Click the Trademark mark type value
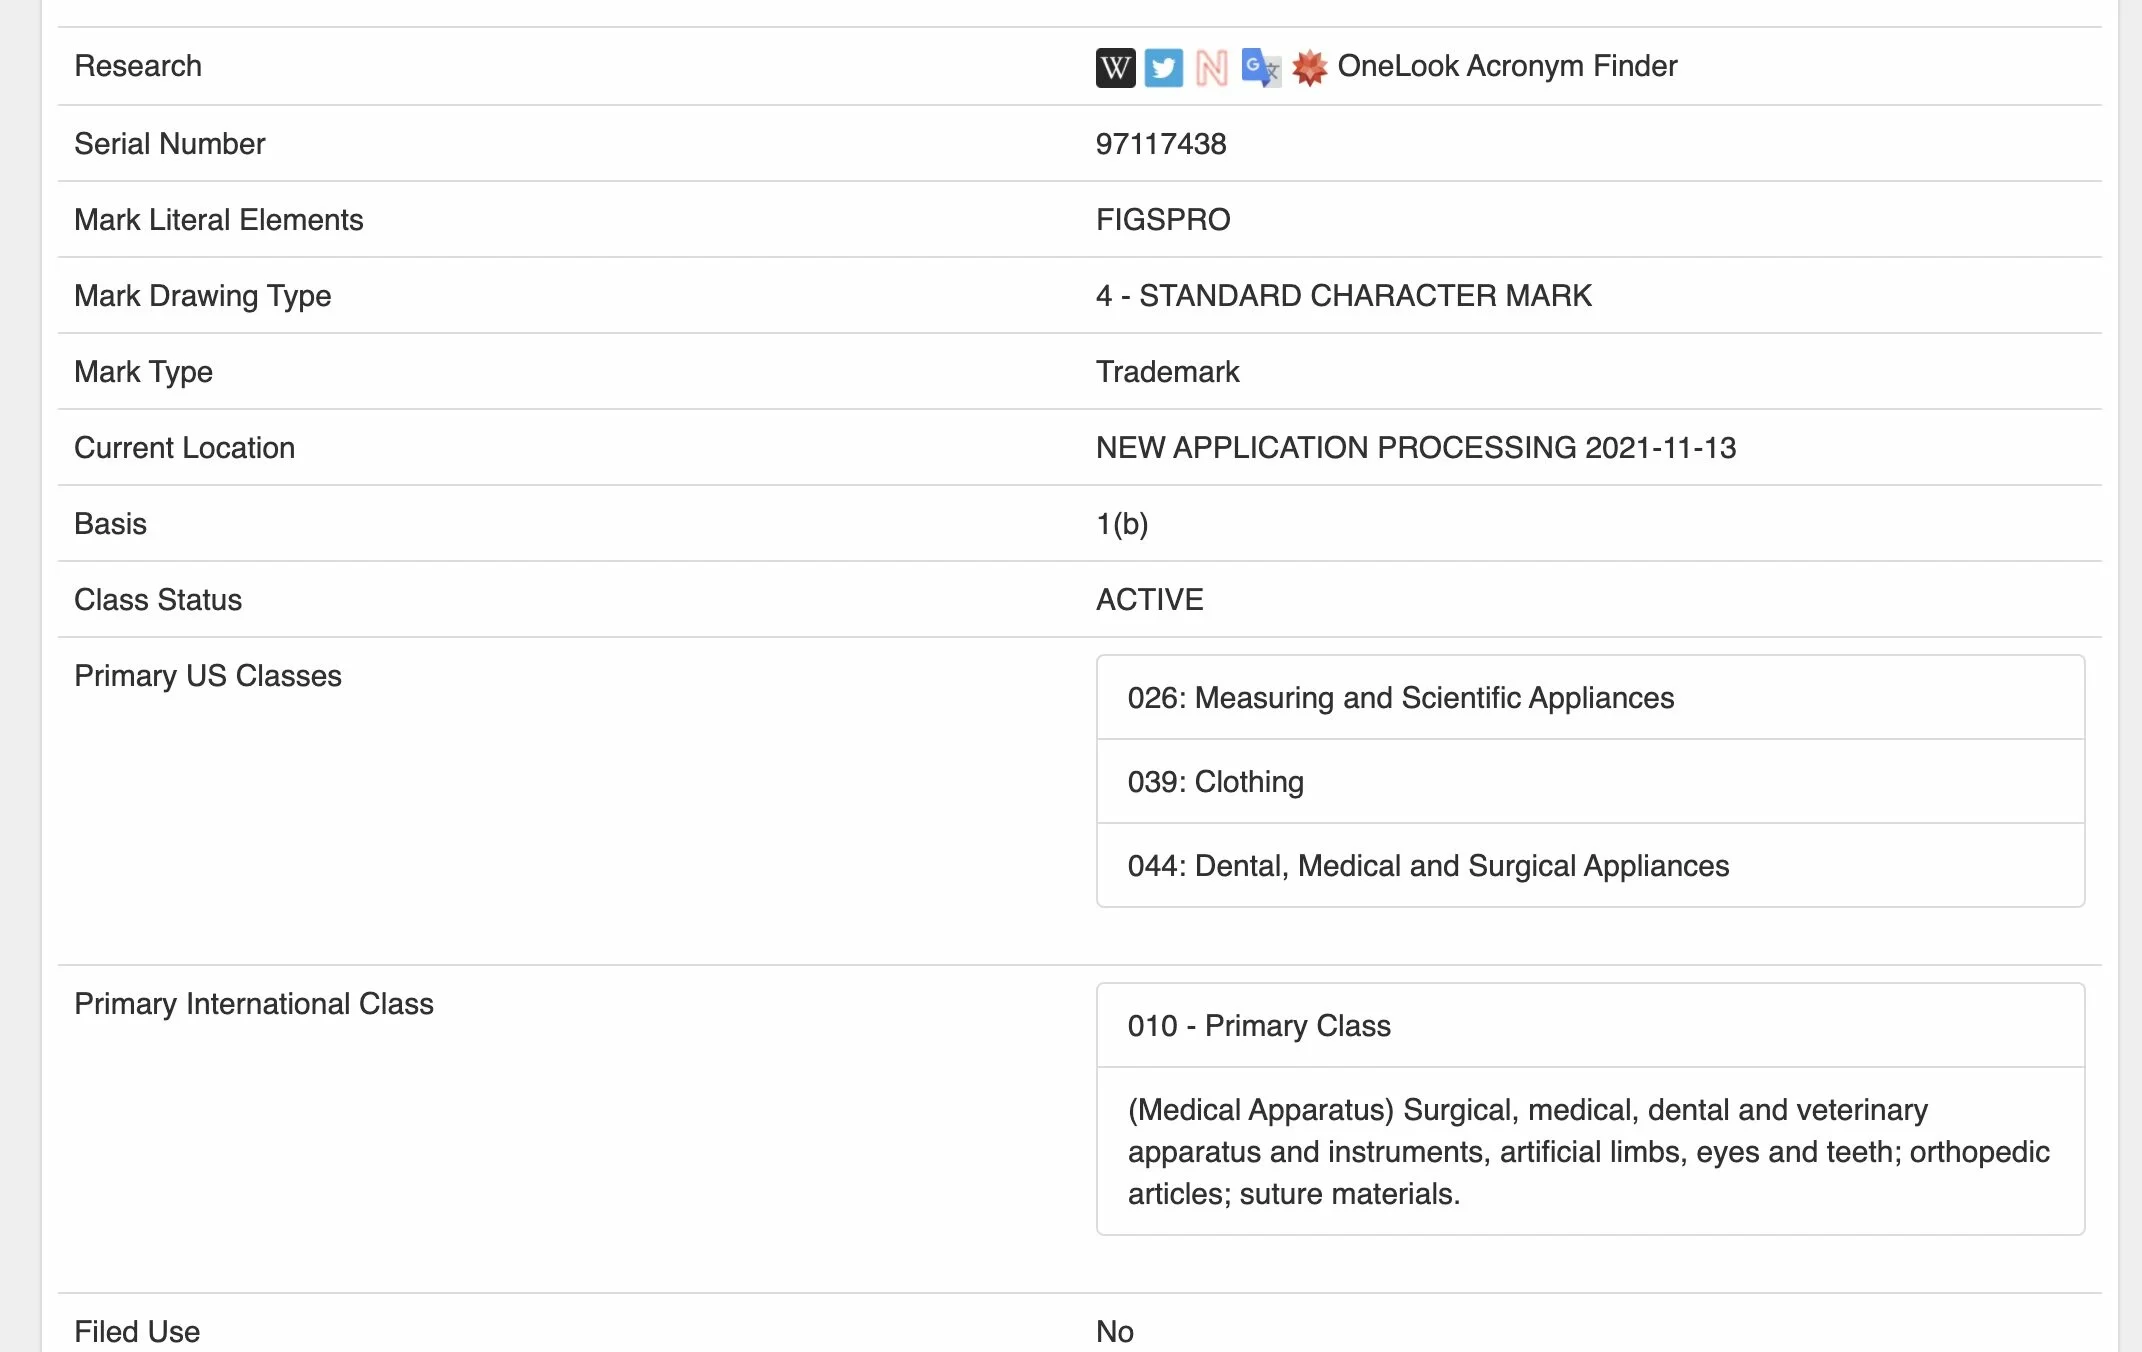 [x=1168, y=372]
